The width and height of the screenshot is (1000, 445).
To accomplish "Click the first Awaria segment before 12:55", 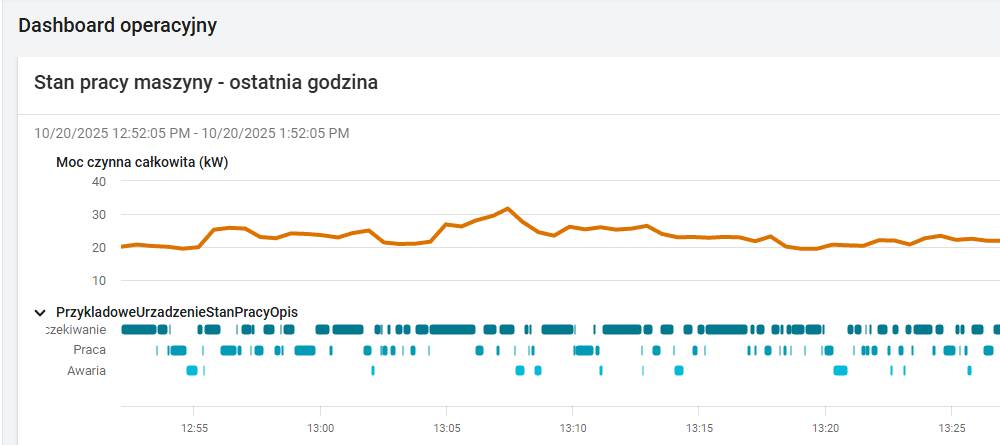I will click(x=192, y=371).
